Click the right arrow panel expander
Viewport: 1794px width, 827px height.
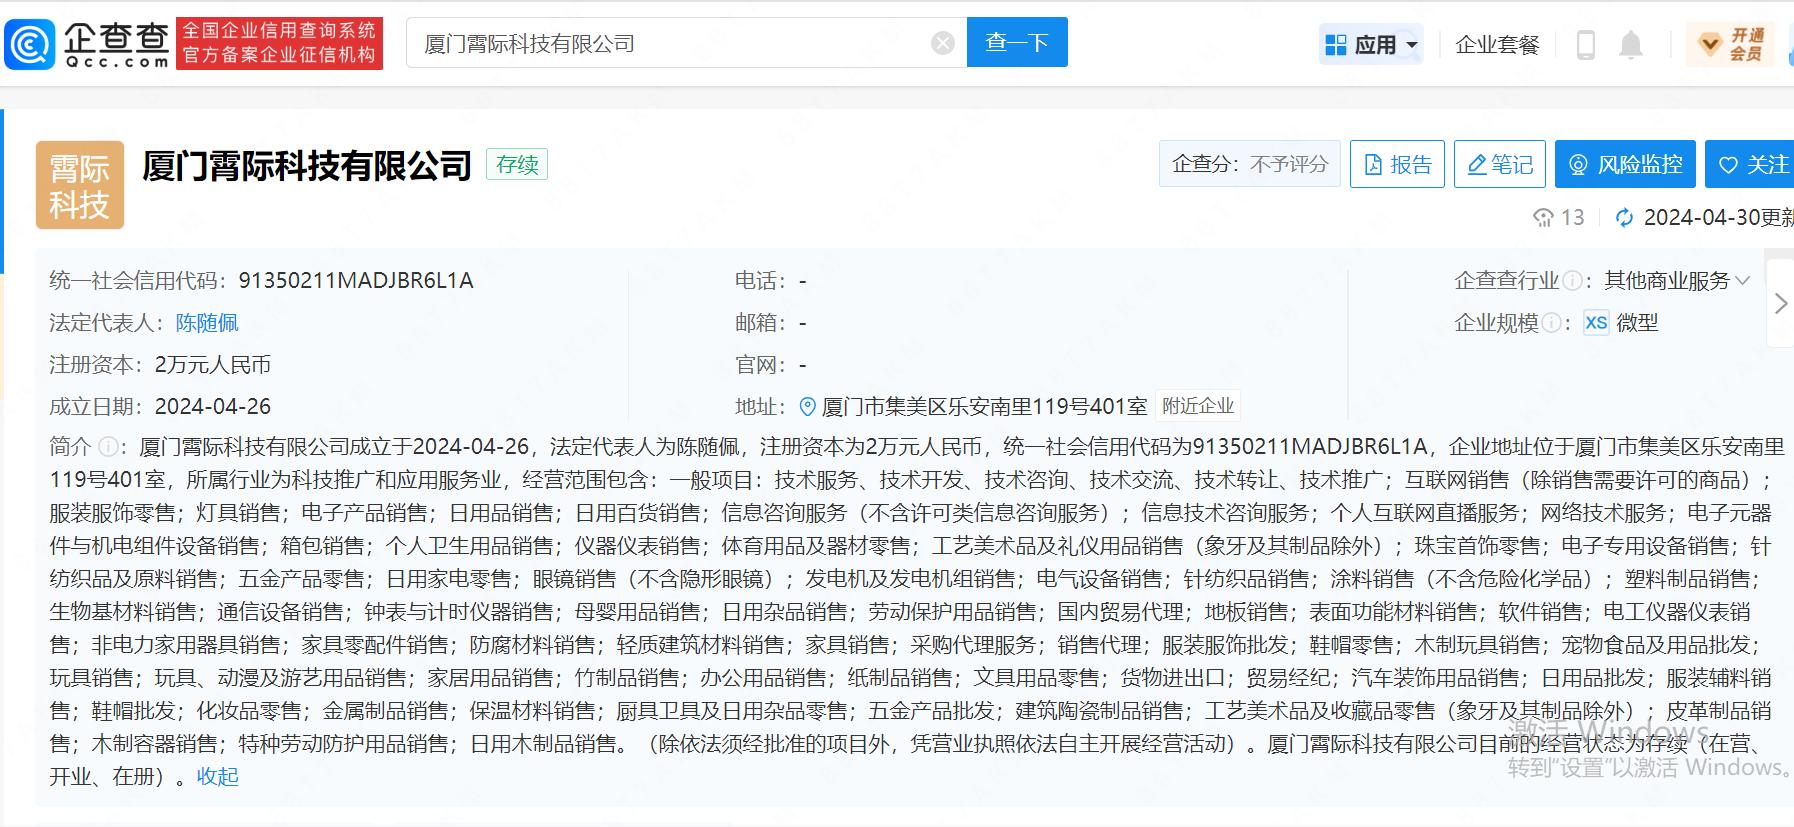(1780, 303)
